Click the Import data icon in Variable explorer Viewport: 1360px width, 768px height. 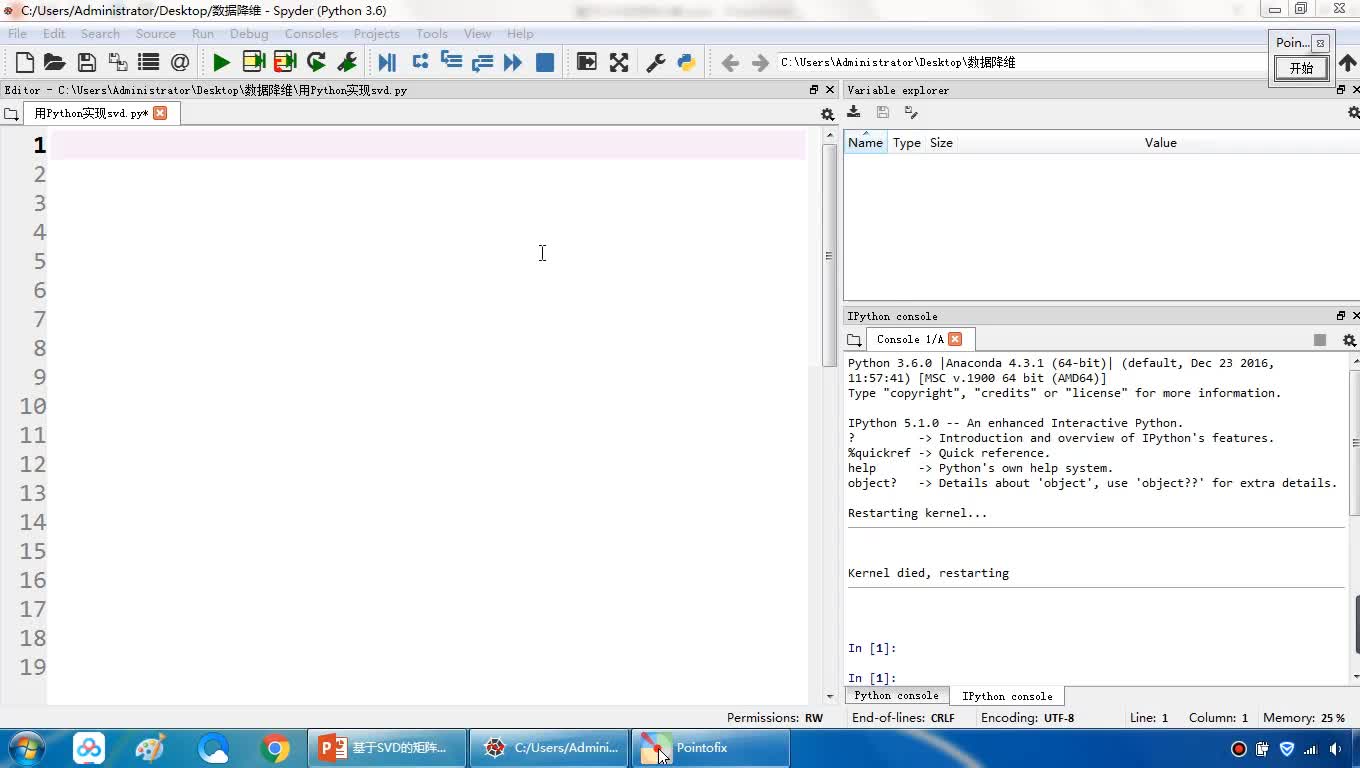point(854,112)
